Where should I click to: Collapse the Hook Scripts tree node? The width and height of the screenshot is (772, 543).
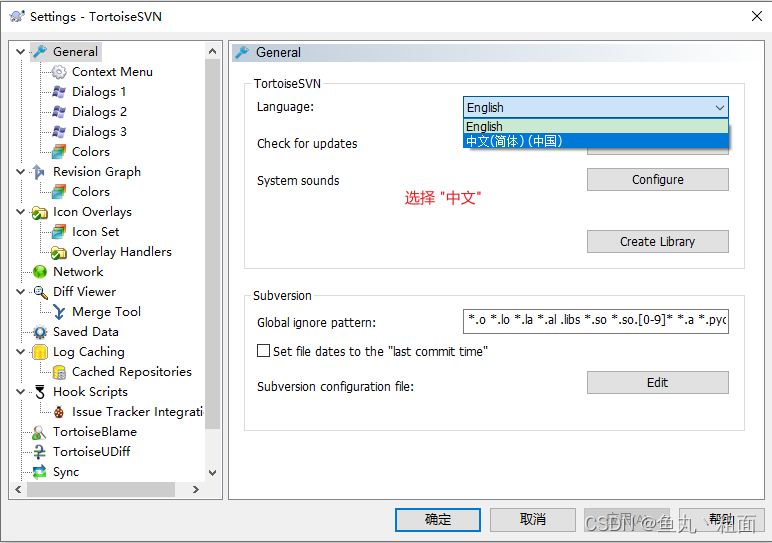point(20,392)
